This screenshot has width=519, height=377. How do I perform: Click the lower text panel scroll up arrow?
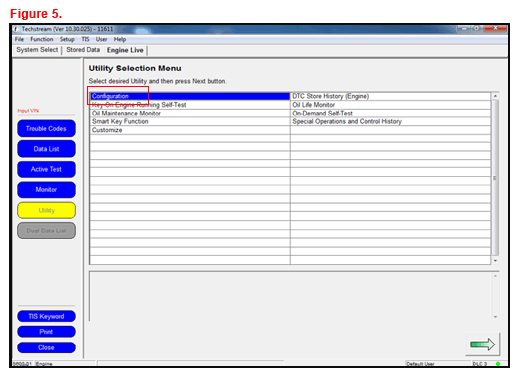[495, 276]
